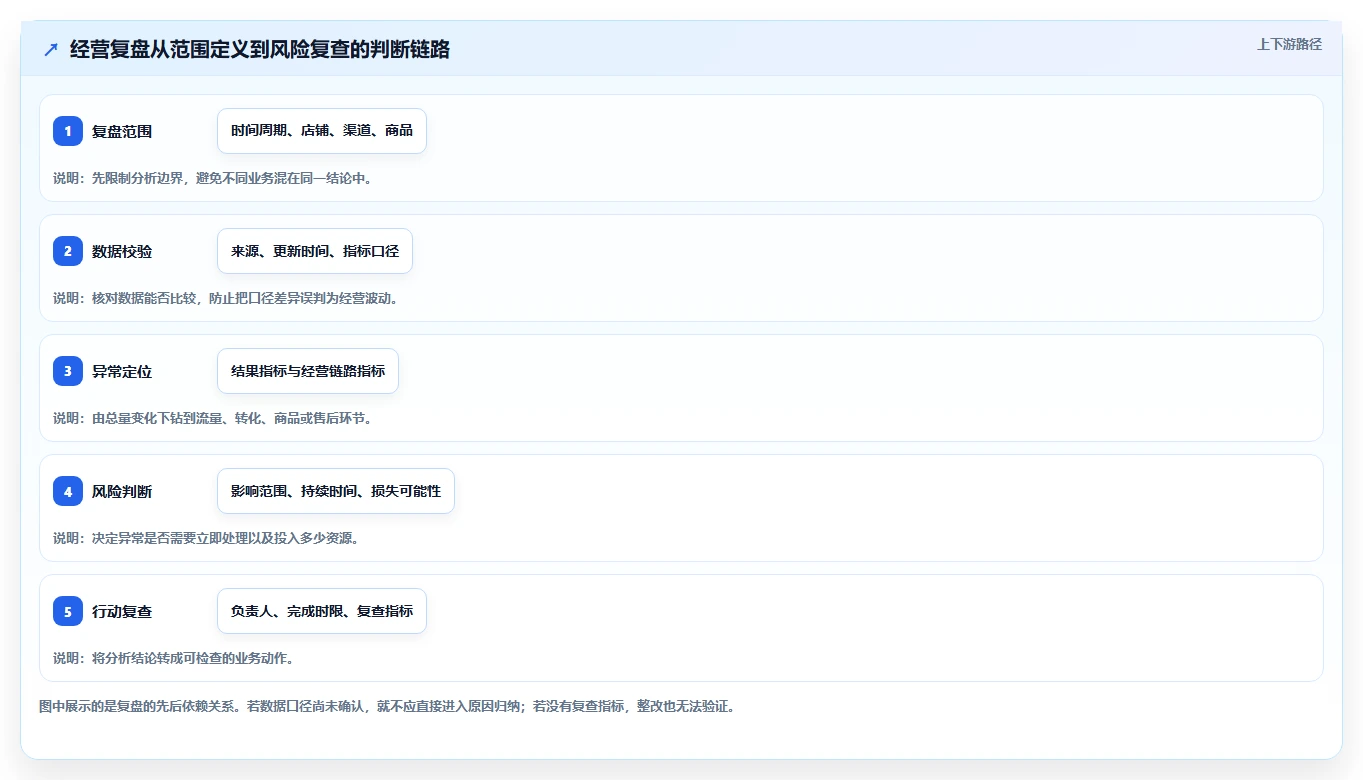This screenshot has width=1363, height=780.
Task: Select the 来源、更新时间、指标口径 chip
Action: pyautogui.click(x=315, y=251)
